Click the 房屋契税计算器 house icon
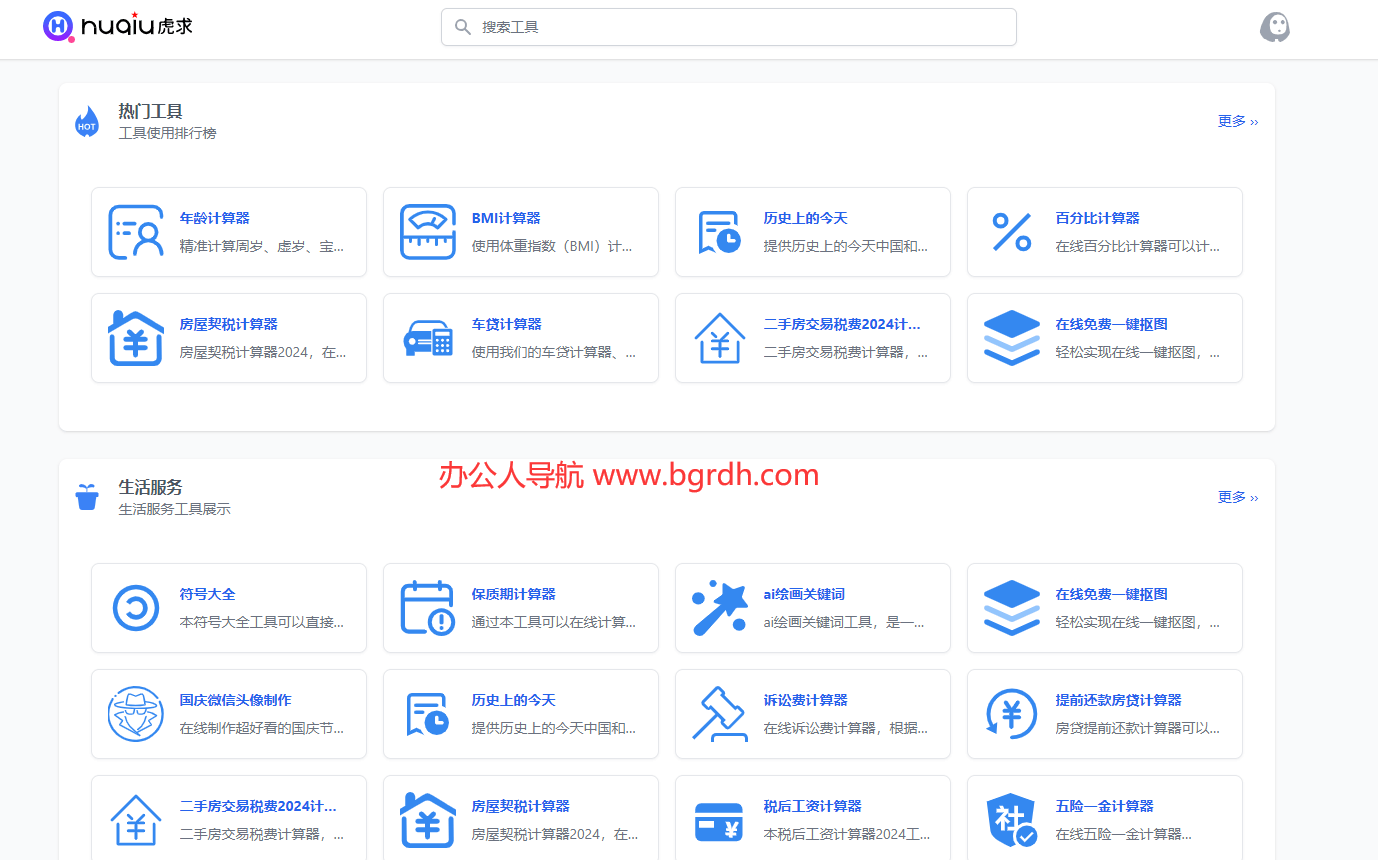Image resolution: width=1378 pixels, height=860 pixels. coord(135,337)
